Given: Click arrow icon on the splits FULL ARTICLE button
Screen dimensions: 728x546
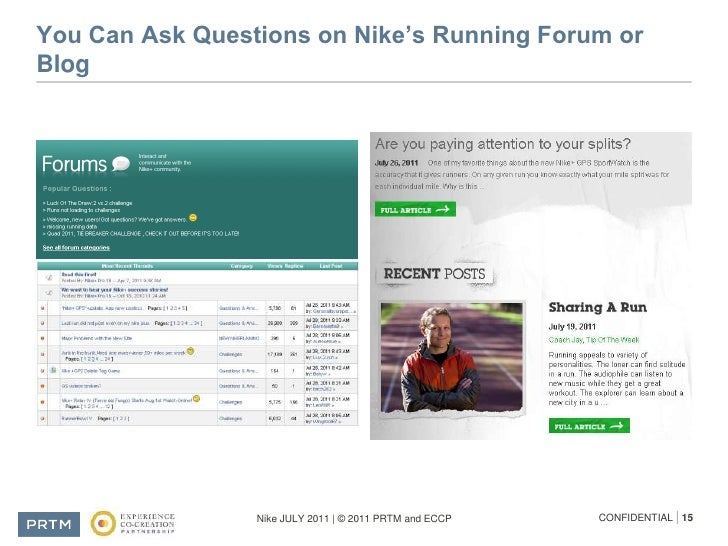Looking at the screenshot, I should (442, 209).
